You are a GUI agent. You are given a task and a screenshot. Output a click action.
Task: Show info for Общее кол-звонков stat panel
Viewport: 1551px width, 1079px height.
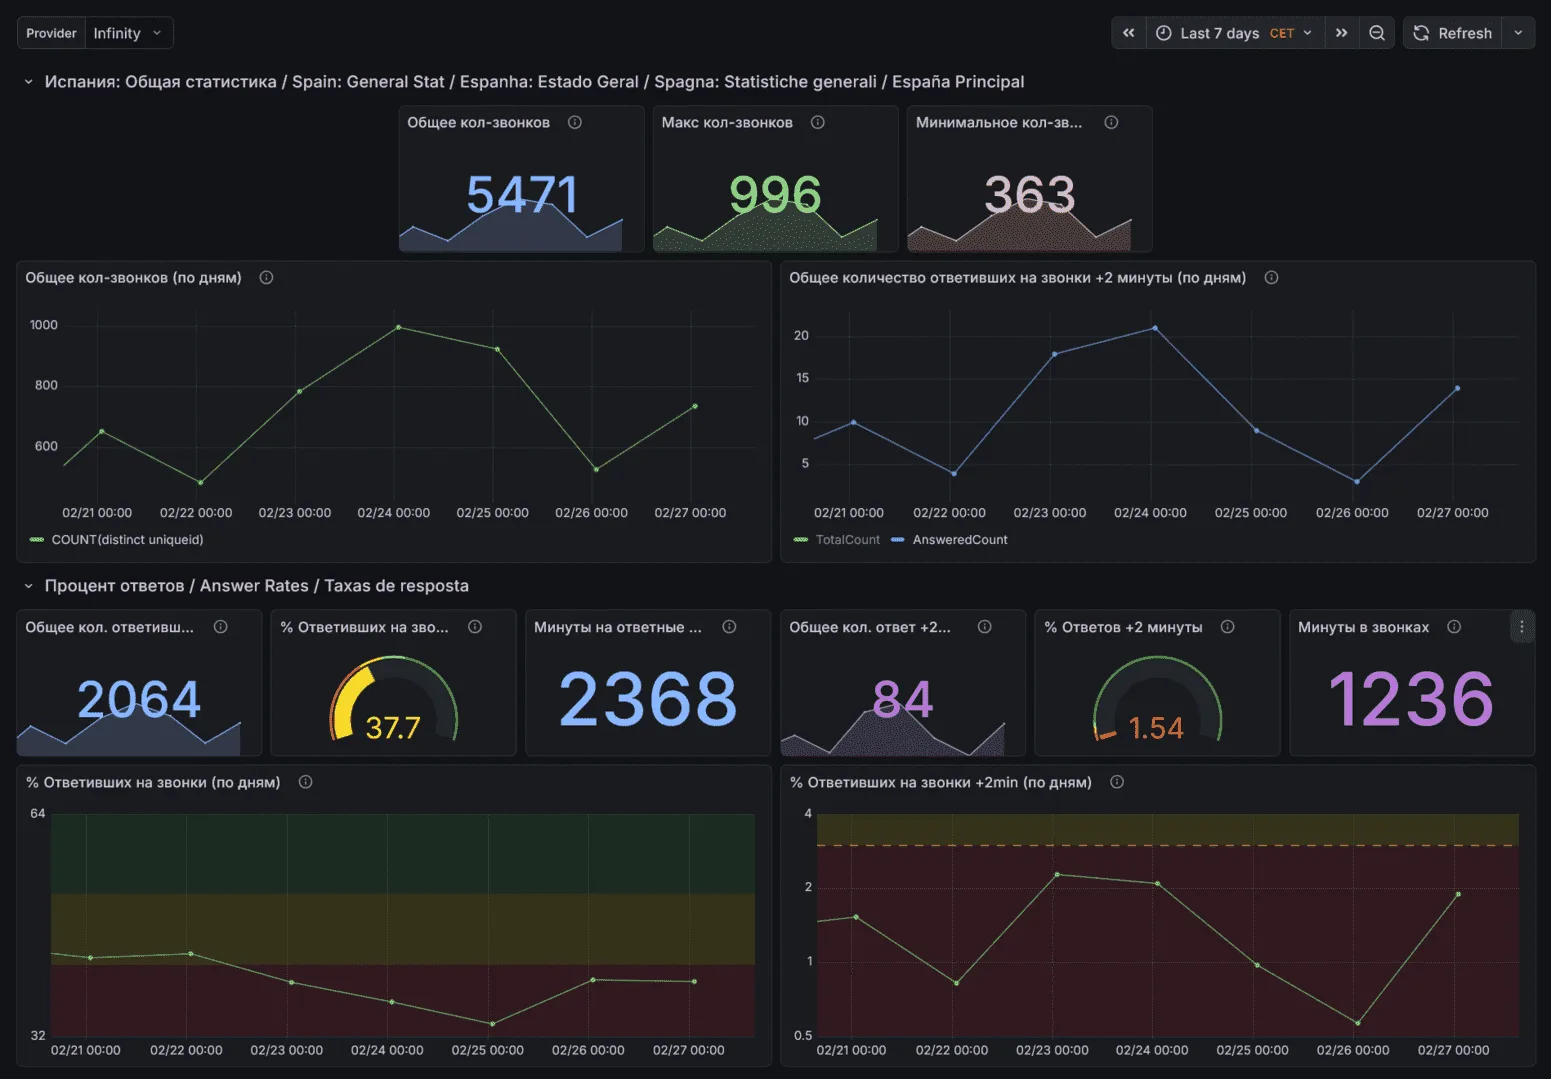tap(575, 122)
